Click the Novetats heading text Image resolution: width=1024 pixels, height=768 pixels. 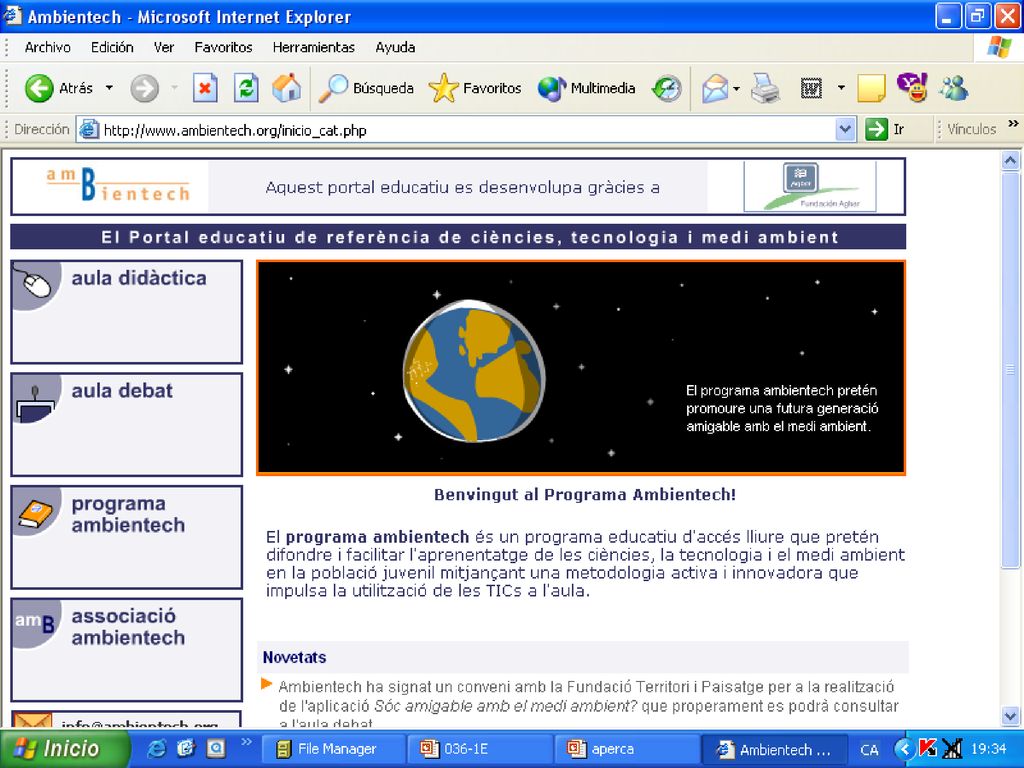[x=294, y=658]
